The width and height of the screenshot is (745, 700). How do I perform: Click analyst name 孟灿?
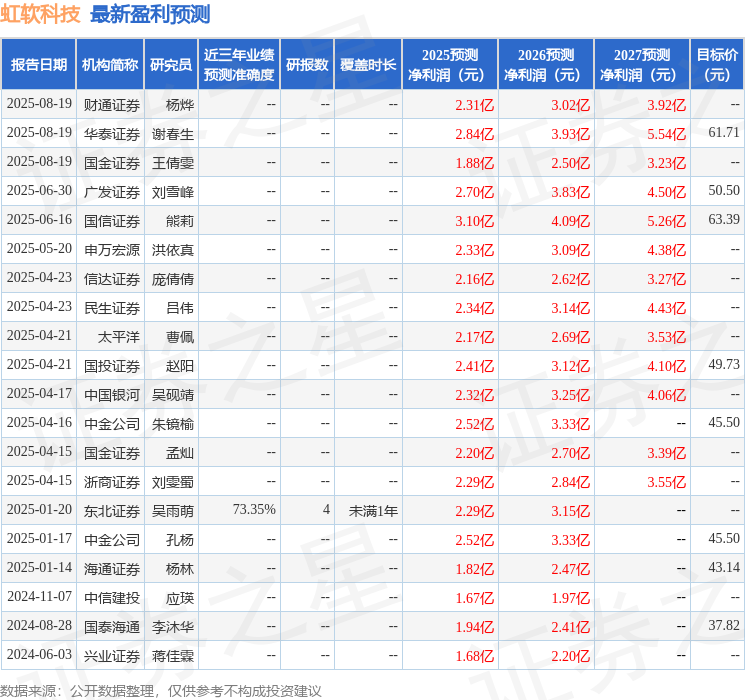coord(180,452)
